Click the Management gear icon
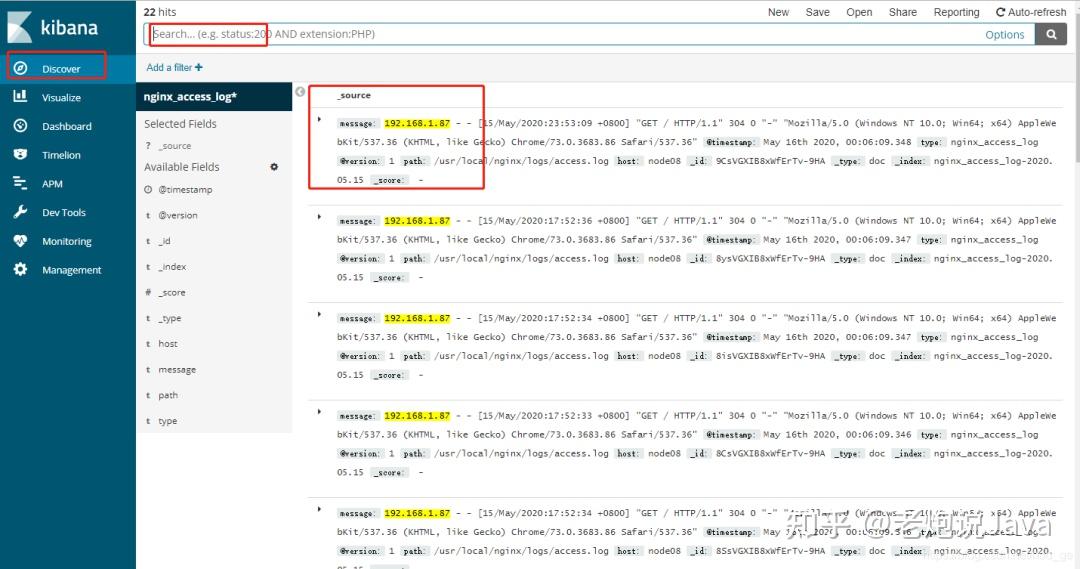The width and height of the screenshot is (1080, 569). tap(21, 269)
